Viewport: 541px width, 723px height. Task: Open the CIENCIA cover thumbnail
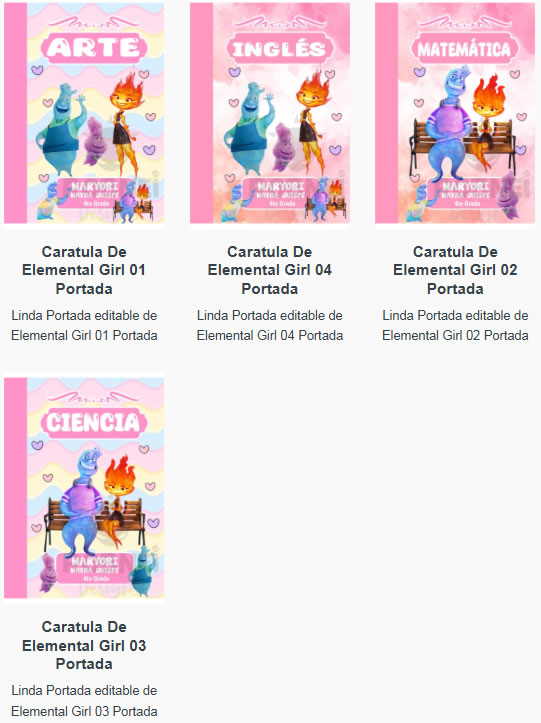84,488
